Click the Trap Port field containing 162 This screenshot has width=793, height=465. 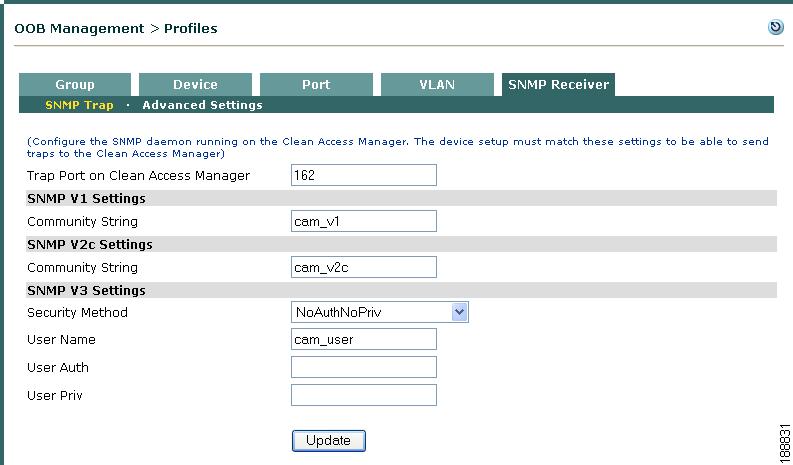(x=364, y=175)
